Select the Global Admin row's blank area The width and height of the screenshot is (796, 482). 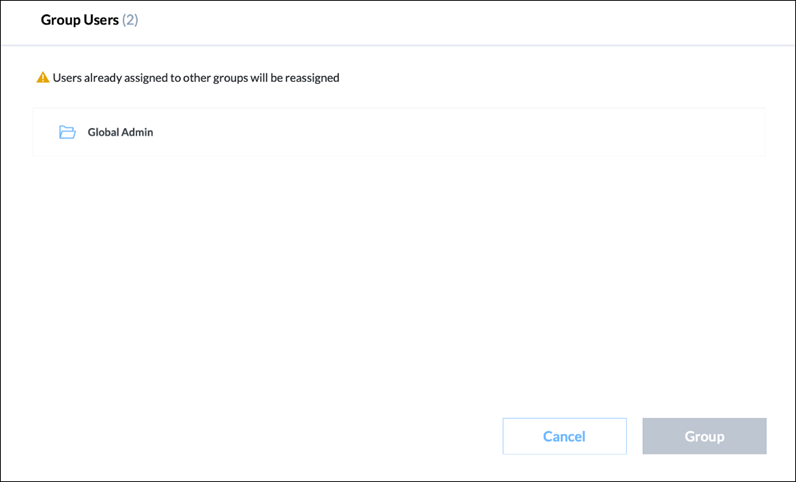(457, 132)
